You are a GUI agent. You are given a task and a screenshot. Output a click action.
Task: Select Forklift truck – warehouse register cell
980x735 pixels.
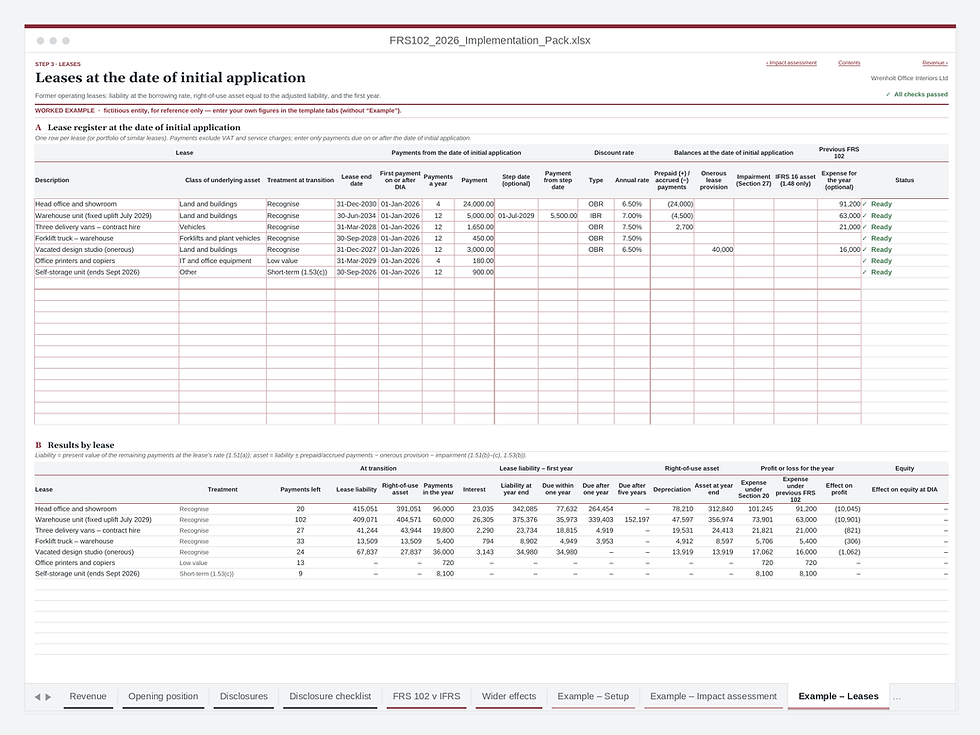[106, 238]
